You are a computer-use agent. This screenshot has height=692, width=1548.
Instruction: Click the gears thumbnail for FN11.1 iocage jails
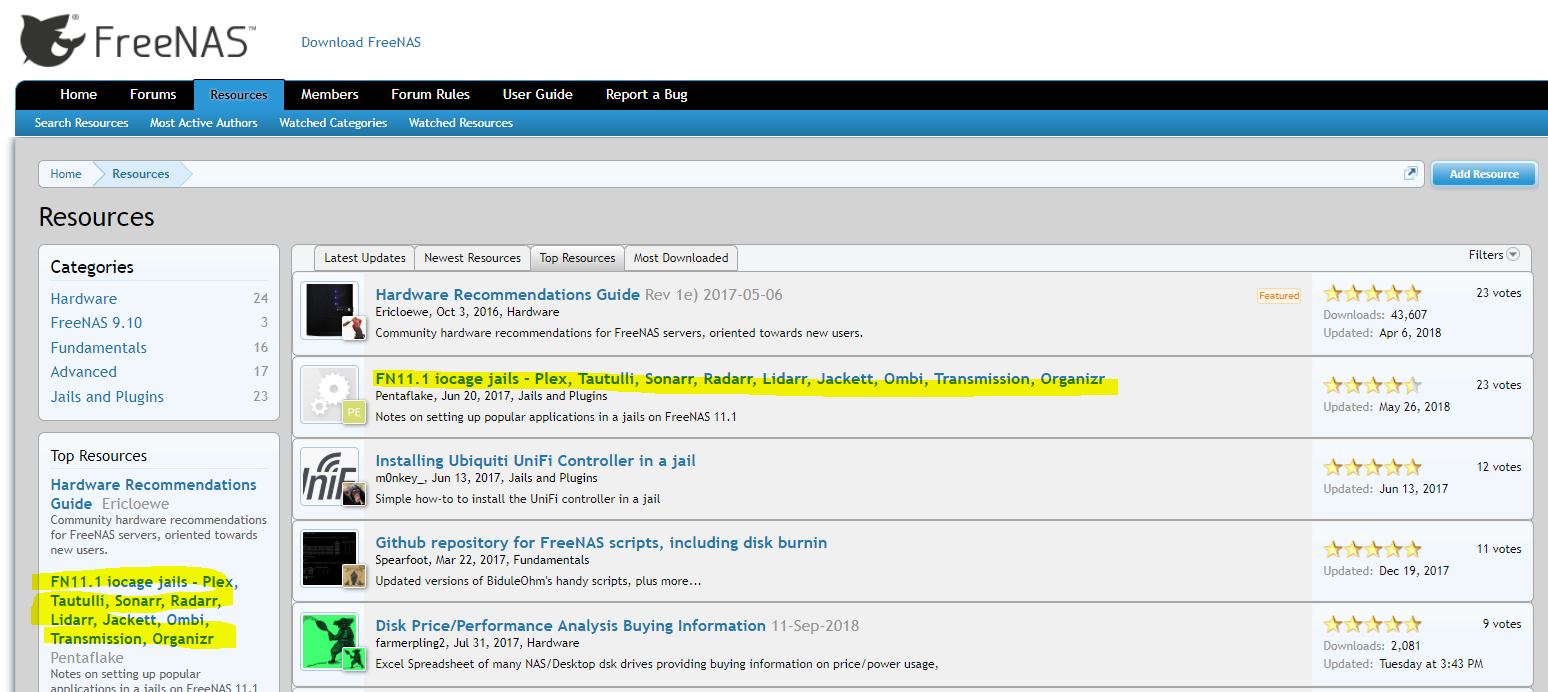point(330,394)
